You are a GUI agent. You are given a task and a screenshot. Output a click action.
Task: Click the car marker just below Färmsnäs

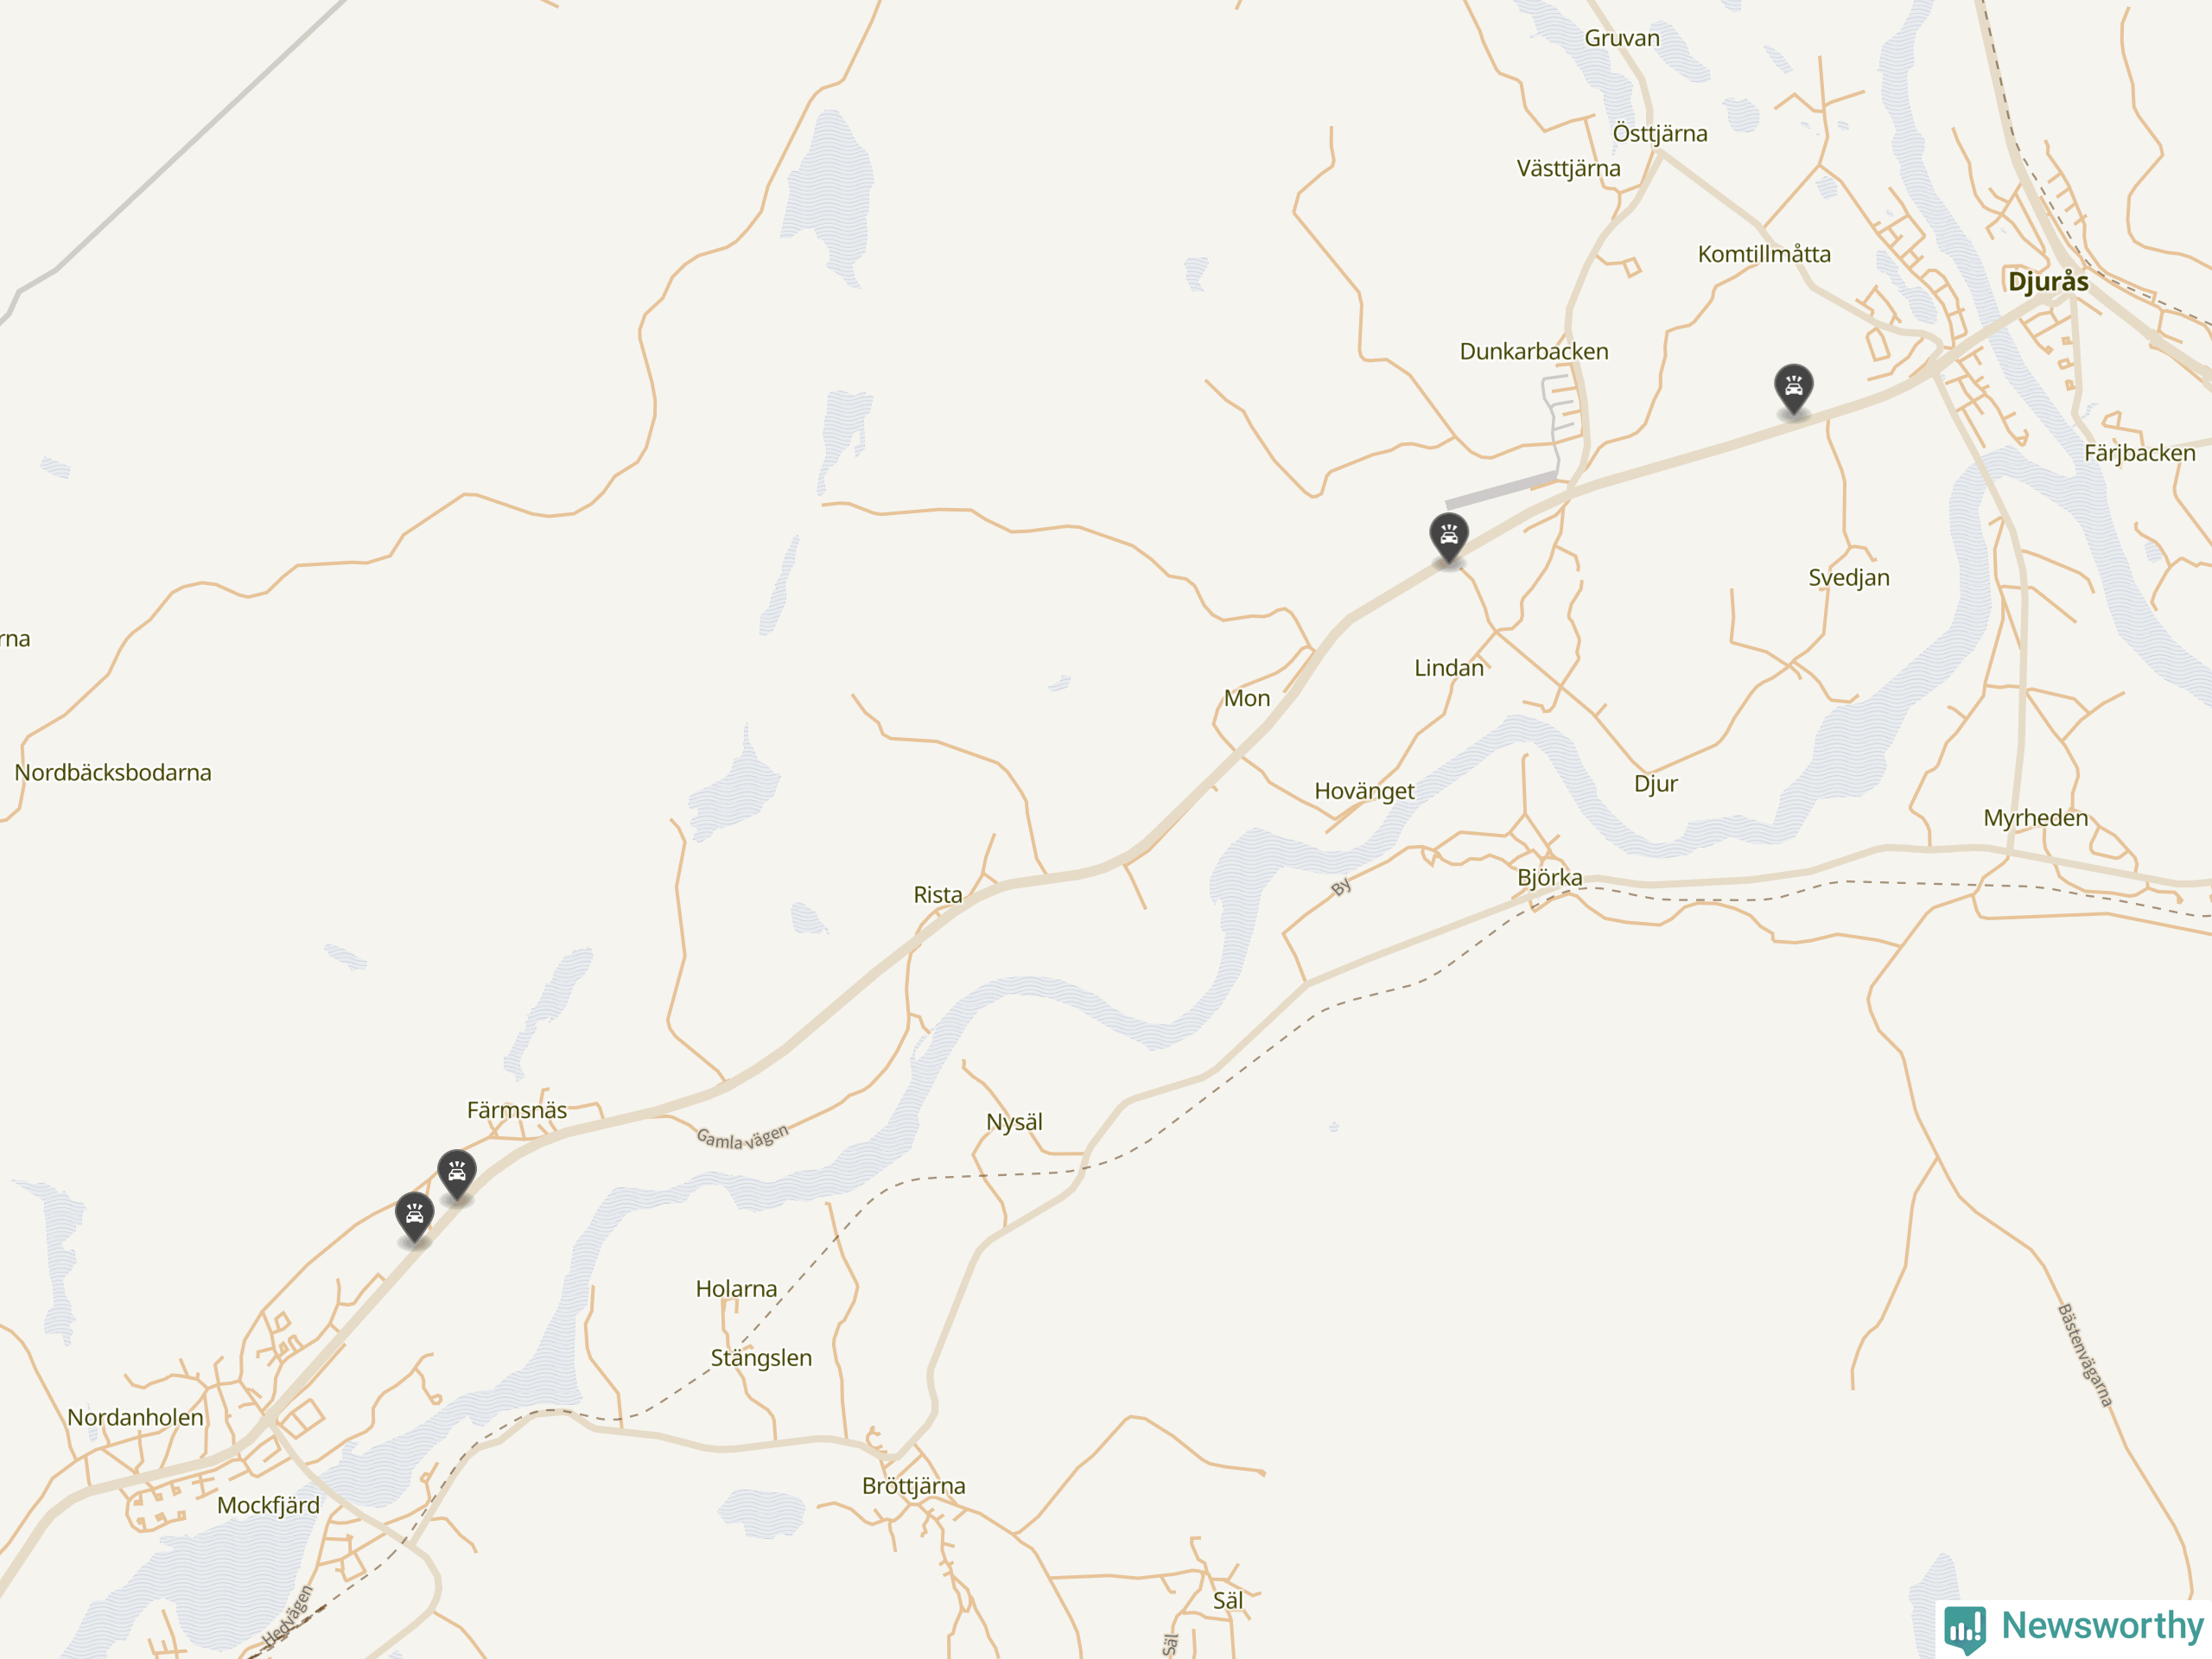point(457,1174)
